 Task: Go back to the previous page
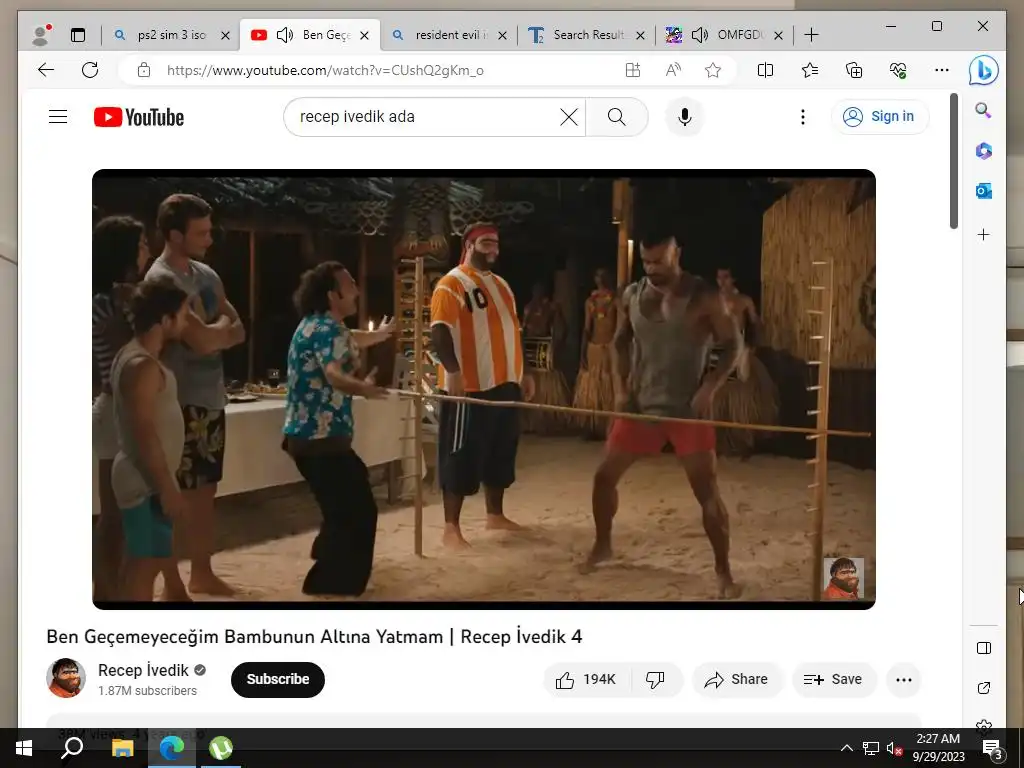[x=46, y=70]
